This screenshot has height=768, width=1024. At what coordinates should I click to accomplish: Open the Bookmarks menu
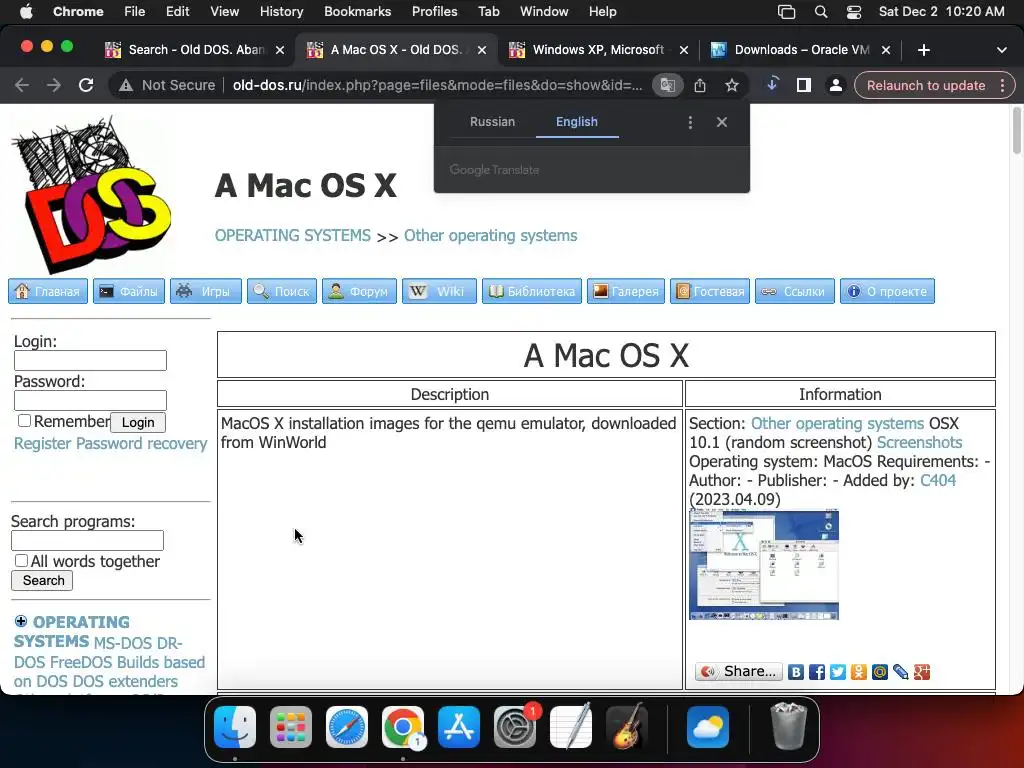pyautogui.click(x=357, y=12)
